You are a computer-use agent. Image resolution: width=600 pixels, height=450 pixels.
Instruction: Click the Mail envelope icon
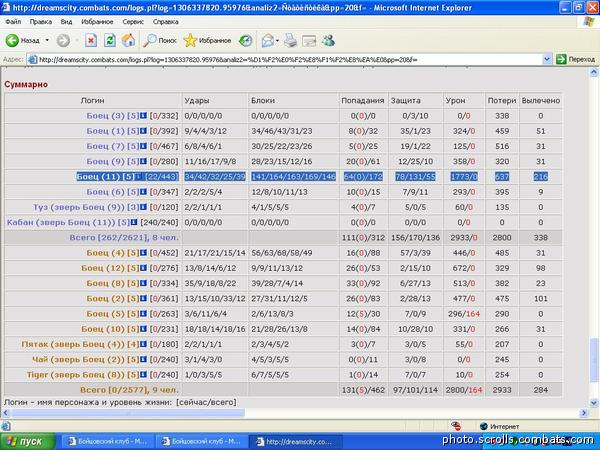click(x=268, y=40)
